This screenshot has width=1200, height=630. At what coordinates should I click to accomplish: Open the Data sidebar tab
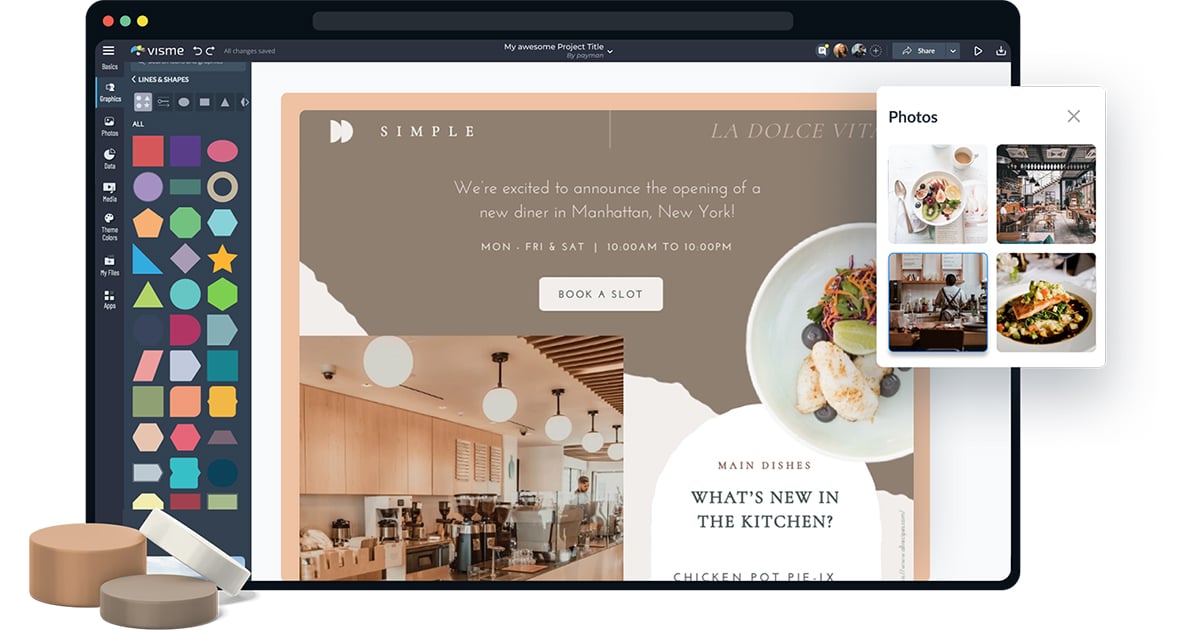(109, 159)
